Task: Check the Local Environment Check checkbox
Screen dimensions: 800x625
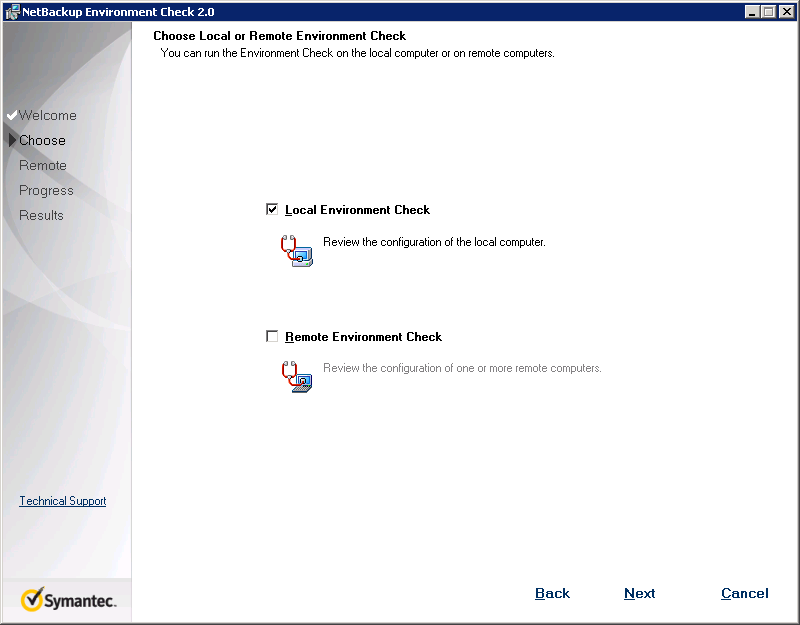Action: [272, 209]
